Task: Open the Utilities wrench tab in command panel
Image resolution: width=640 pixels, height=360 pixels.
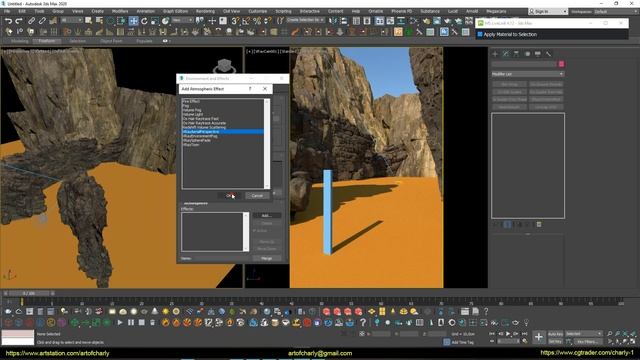Action: point(549,53)
